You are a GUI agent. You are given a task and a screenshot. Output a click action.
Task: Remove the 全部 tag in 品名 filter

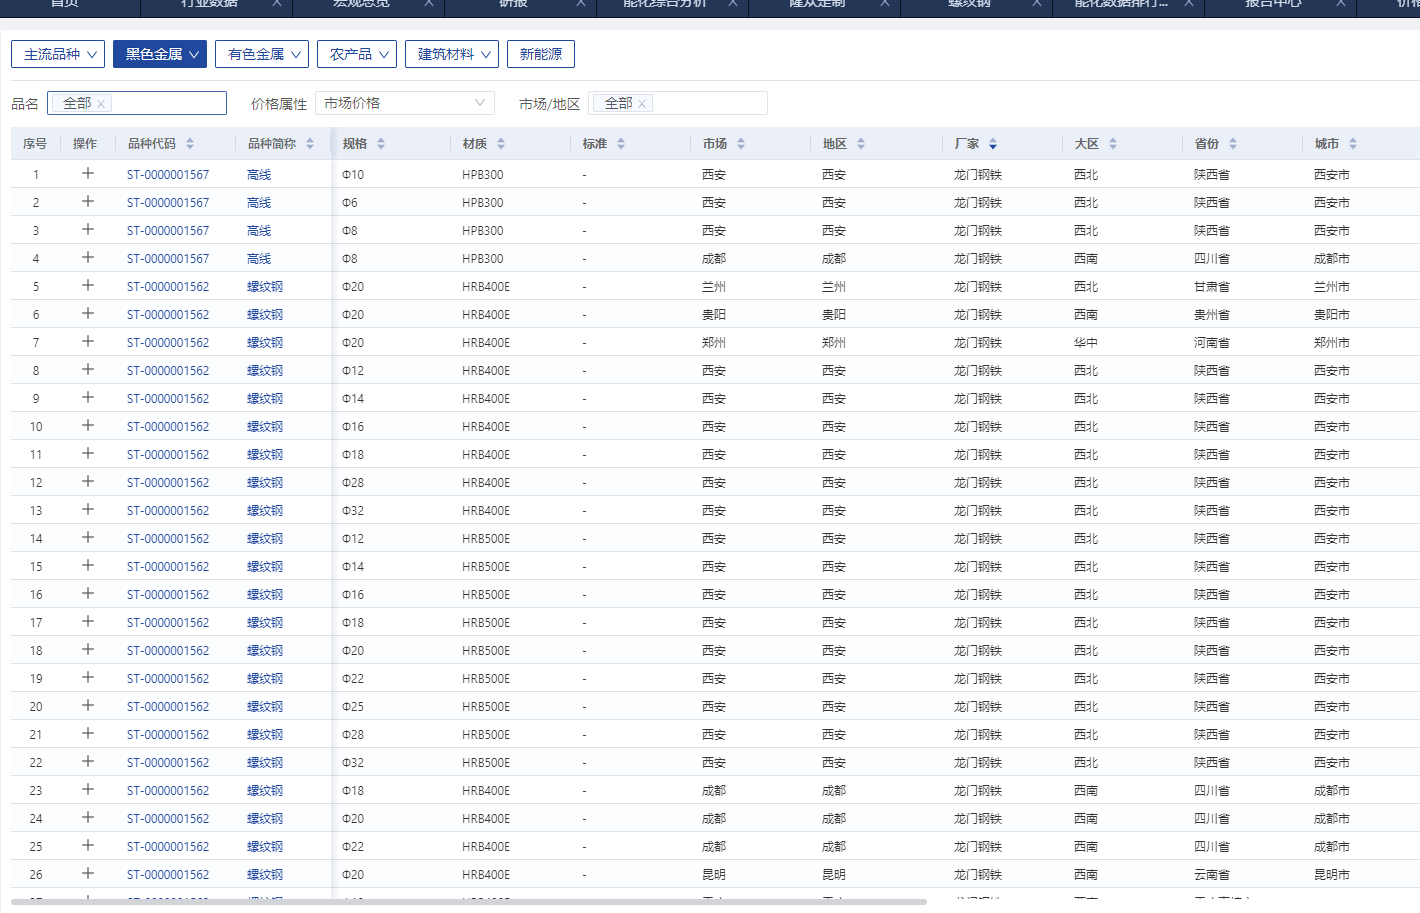point(101,104)
